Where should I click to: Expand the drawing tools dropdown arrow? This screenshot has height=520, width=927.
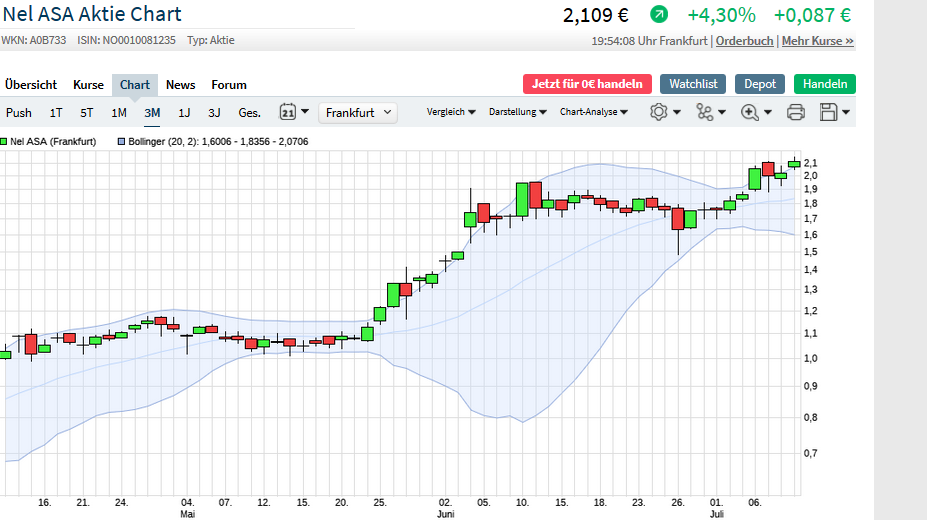coord(722,112)
